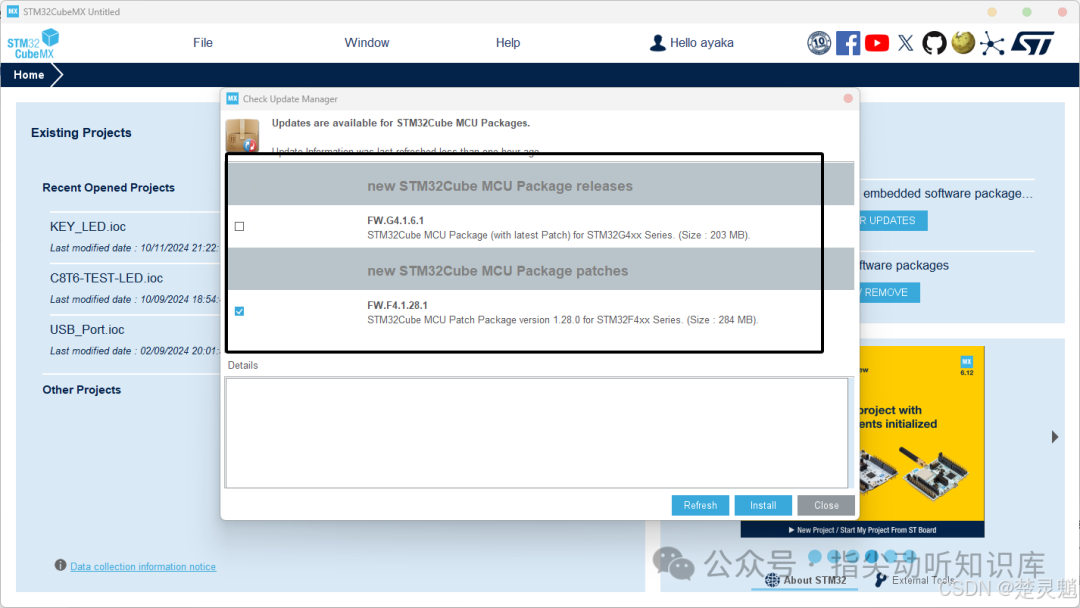Show next banner with right arrow
The height and width of the screenshot is (608, 1080).
pos(1055,437)
